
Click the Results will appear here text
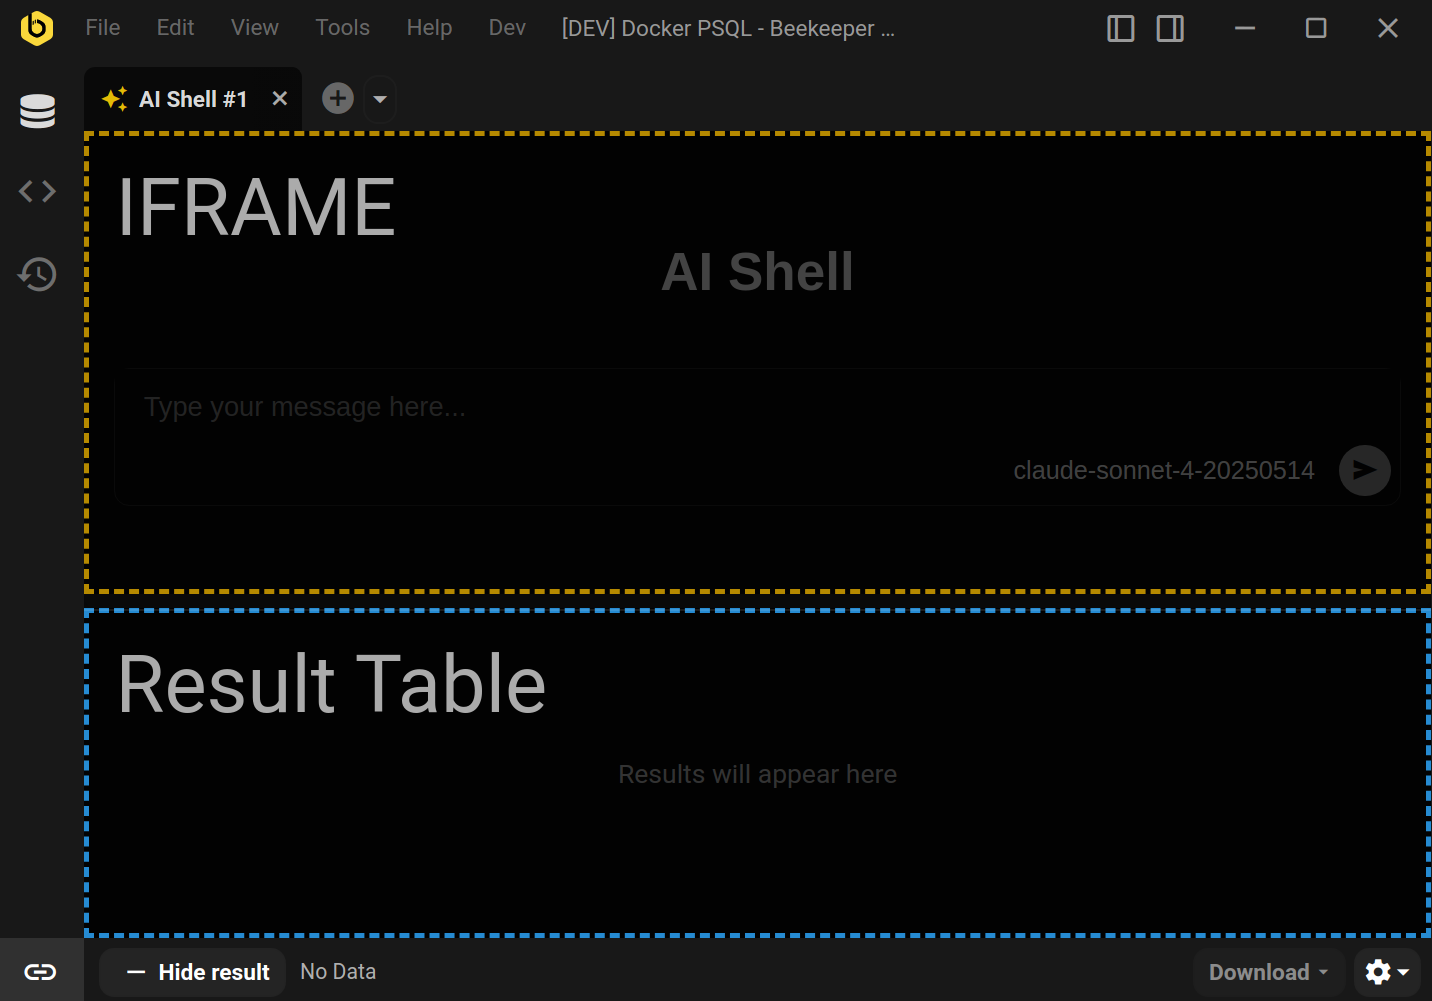(x=757, y=774)
